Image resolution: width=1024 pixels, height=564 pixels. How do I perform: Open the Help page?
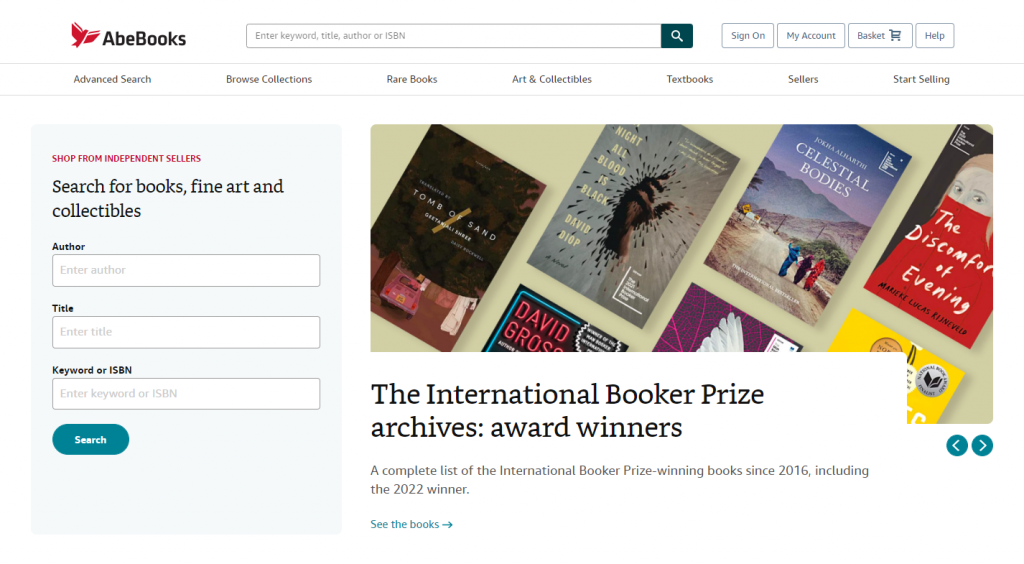pos(935,36)
